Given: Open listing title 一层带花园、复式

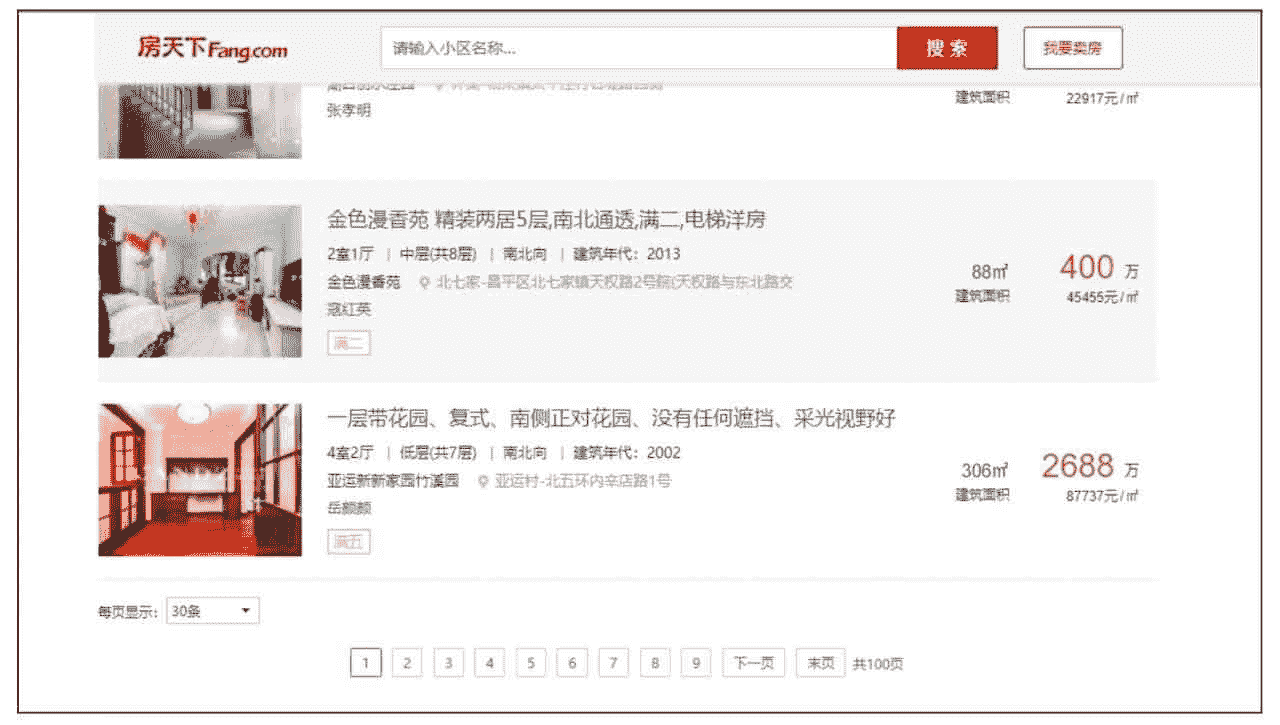Looking at the screenshot, I should tap(611, 419).
